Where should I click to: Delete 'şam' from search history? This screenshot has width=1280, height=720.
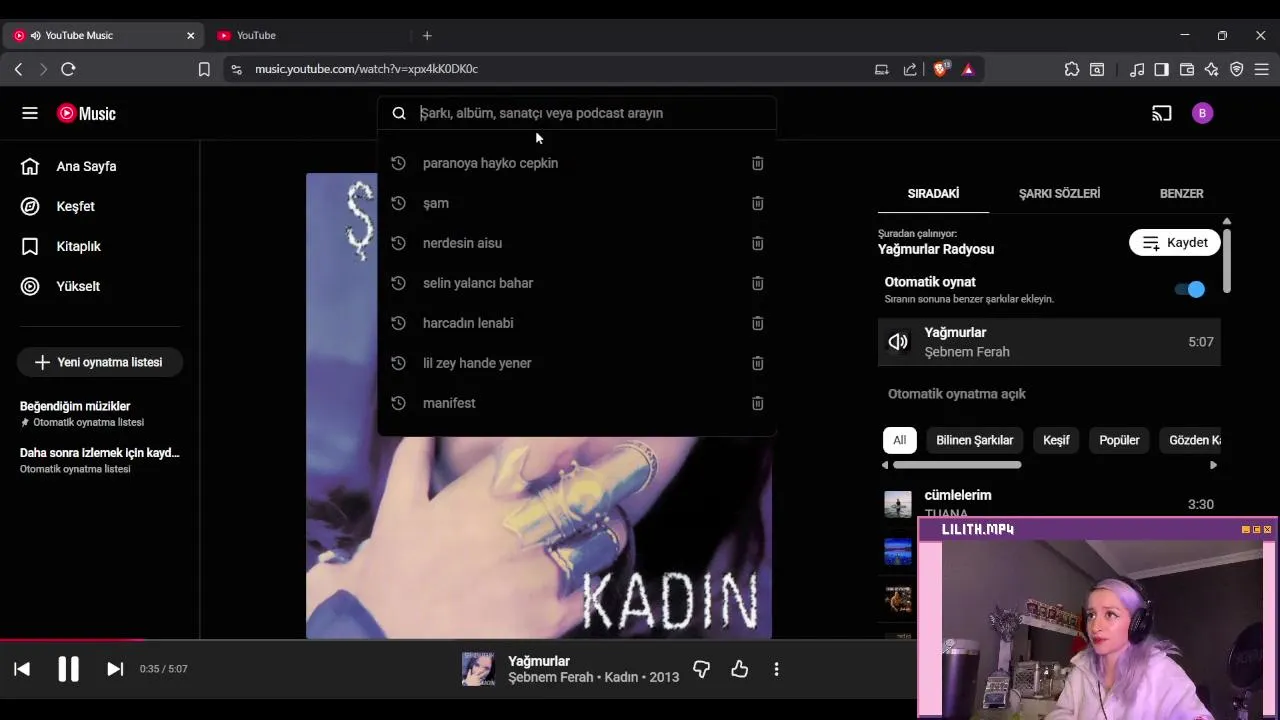(757, 203)
